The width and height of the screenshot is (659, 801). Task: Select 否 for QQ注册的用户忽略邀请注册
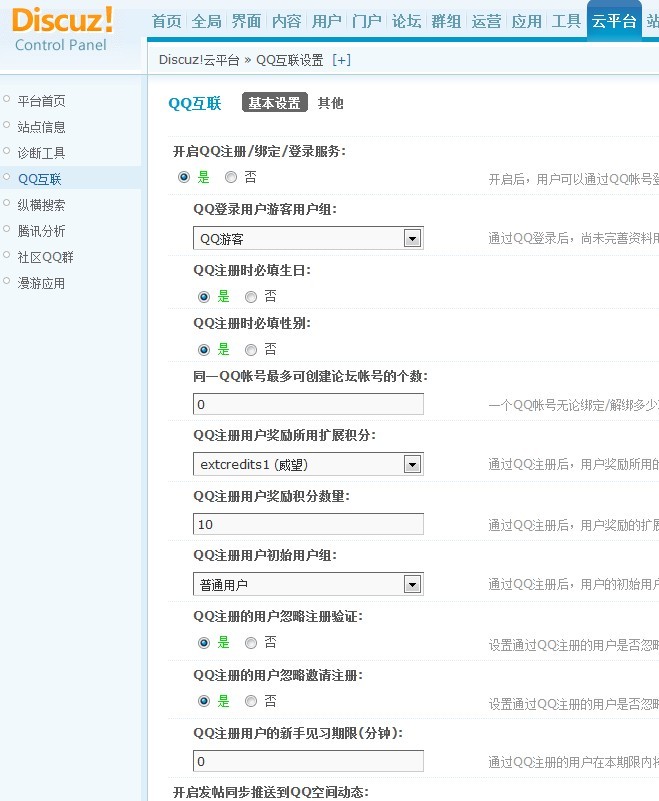coord(251,701)
